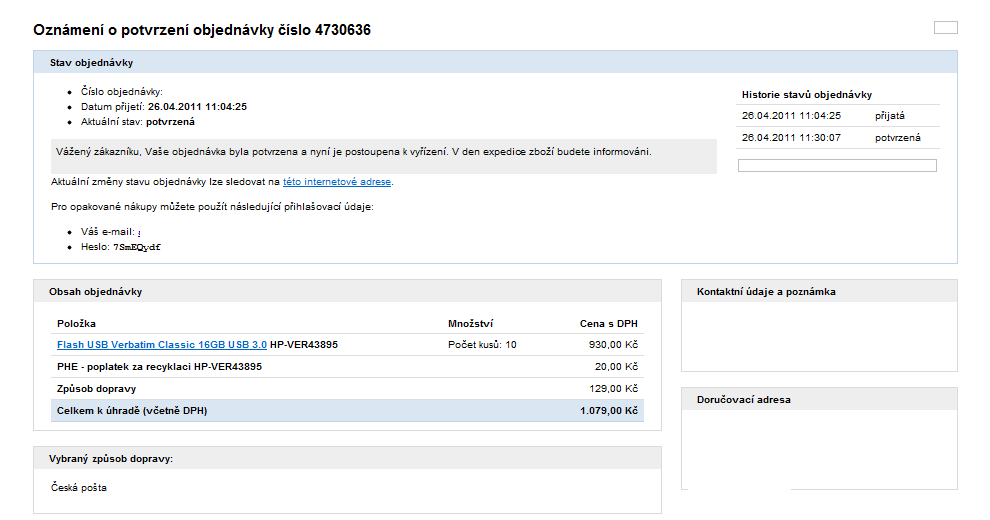990x520 pixels.
Task: Click the order confirmation page title
Action: click(202, 30)
